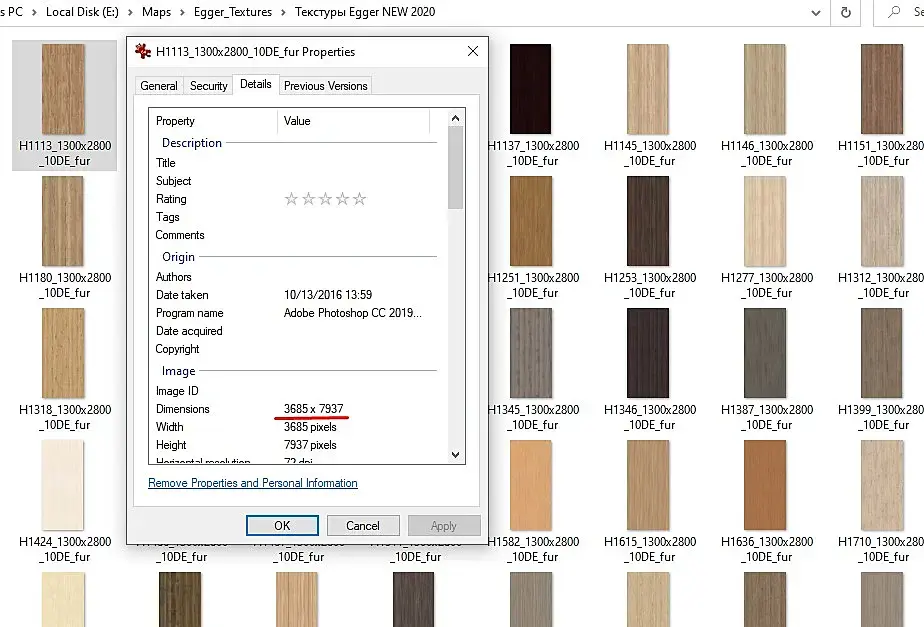Select the Copyright property row
The width and height of the screenshot is (924, 627).
click(x=295, y=349)
